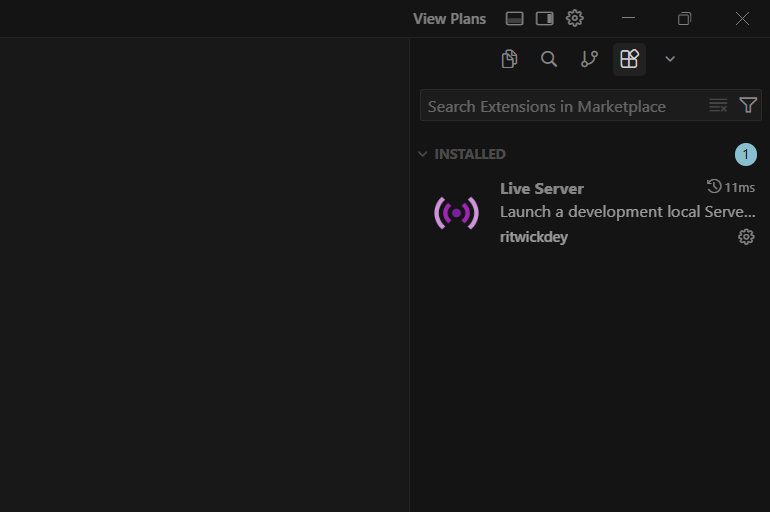The width and height of the screenshot is (770, 512).
Task: Click the Live Server description text
Action: pos(628,212)
